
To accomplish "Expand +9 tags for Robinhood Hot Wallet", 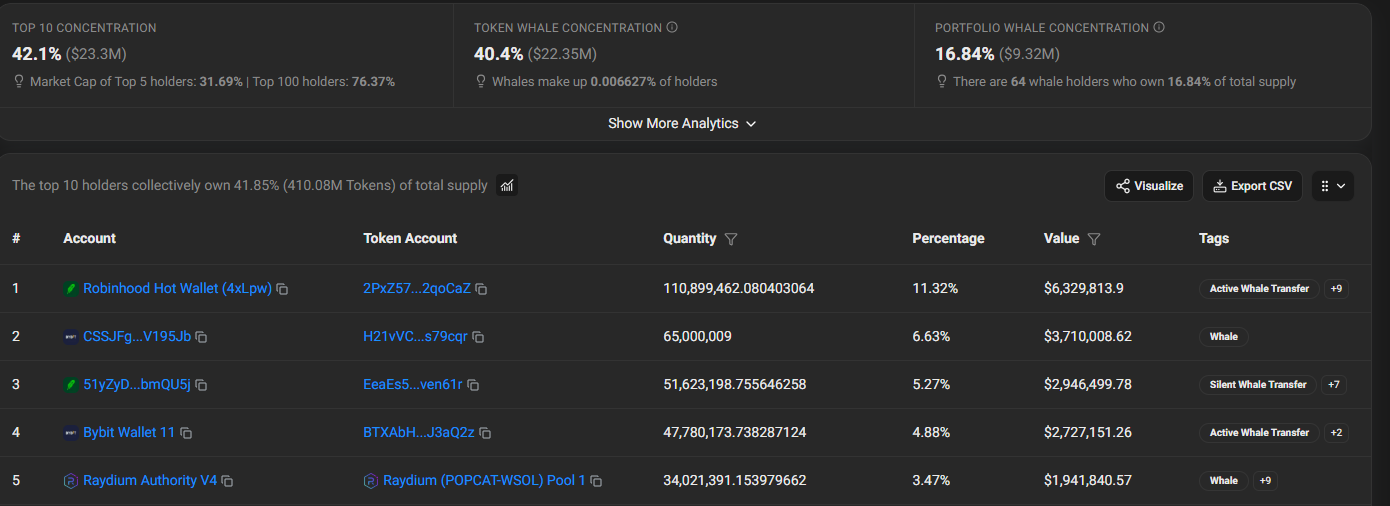I will 1336,289.
